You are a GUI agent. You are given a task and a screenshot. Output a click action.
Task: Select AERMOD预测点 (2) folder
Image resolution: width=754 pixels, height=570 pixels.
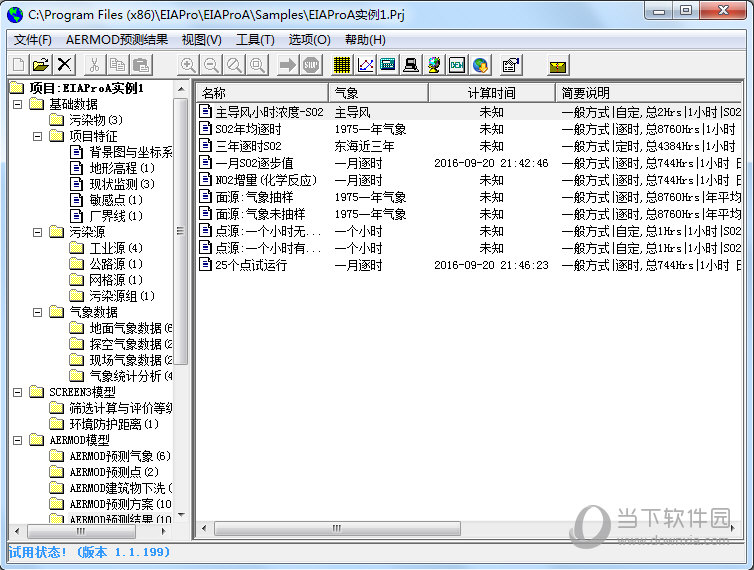[114, 472]
